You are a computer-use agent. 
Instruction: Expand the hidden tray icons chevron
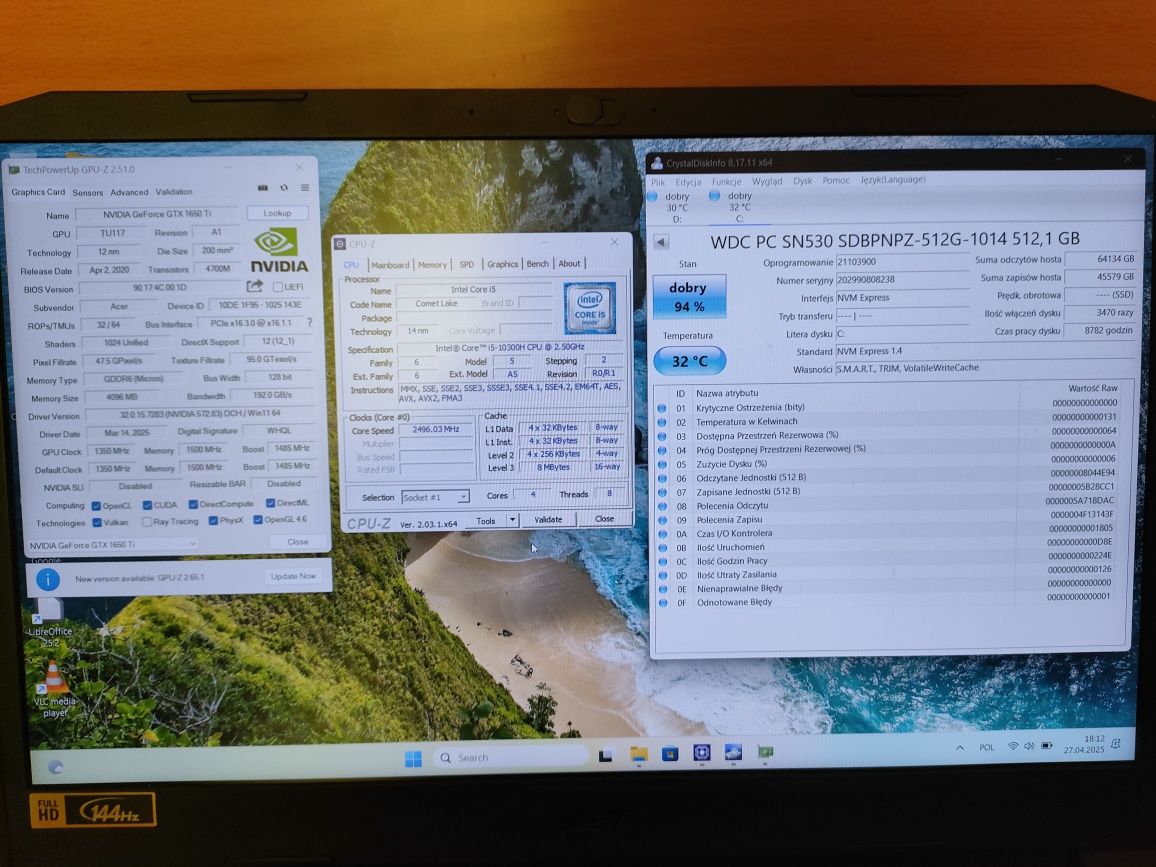960,748
